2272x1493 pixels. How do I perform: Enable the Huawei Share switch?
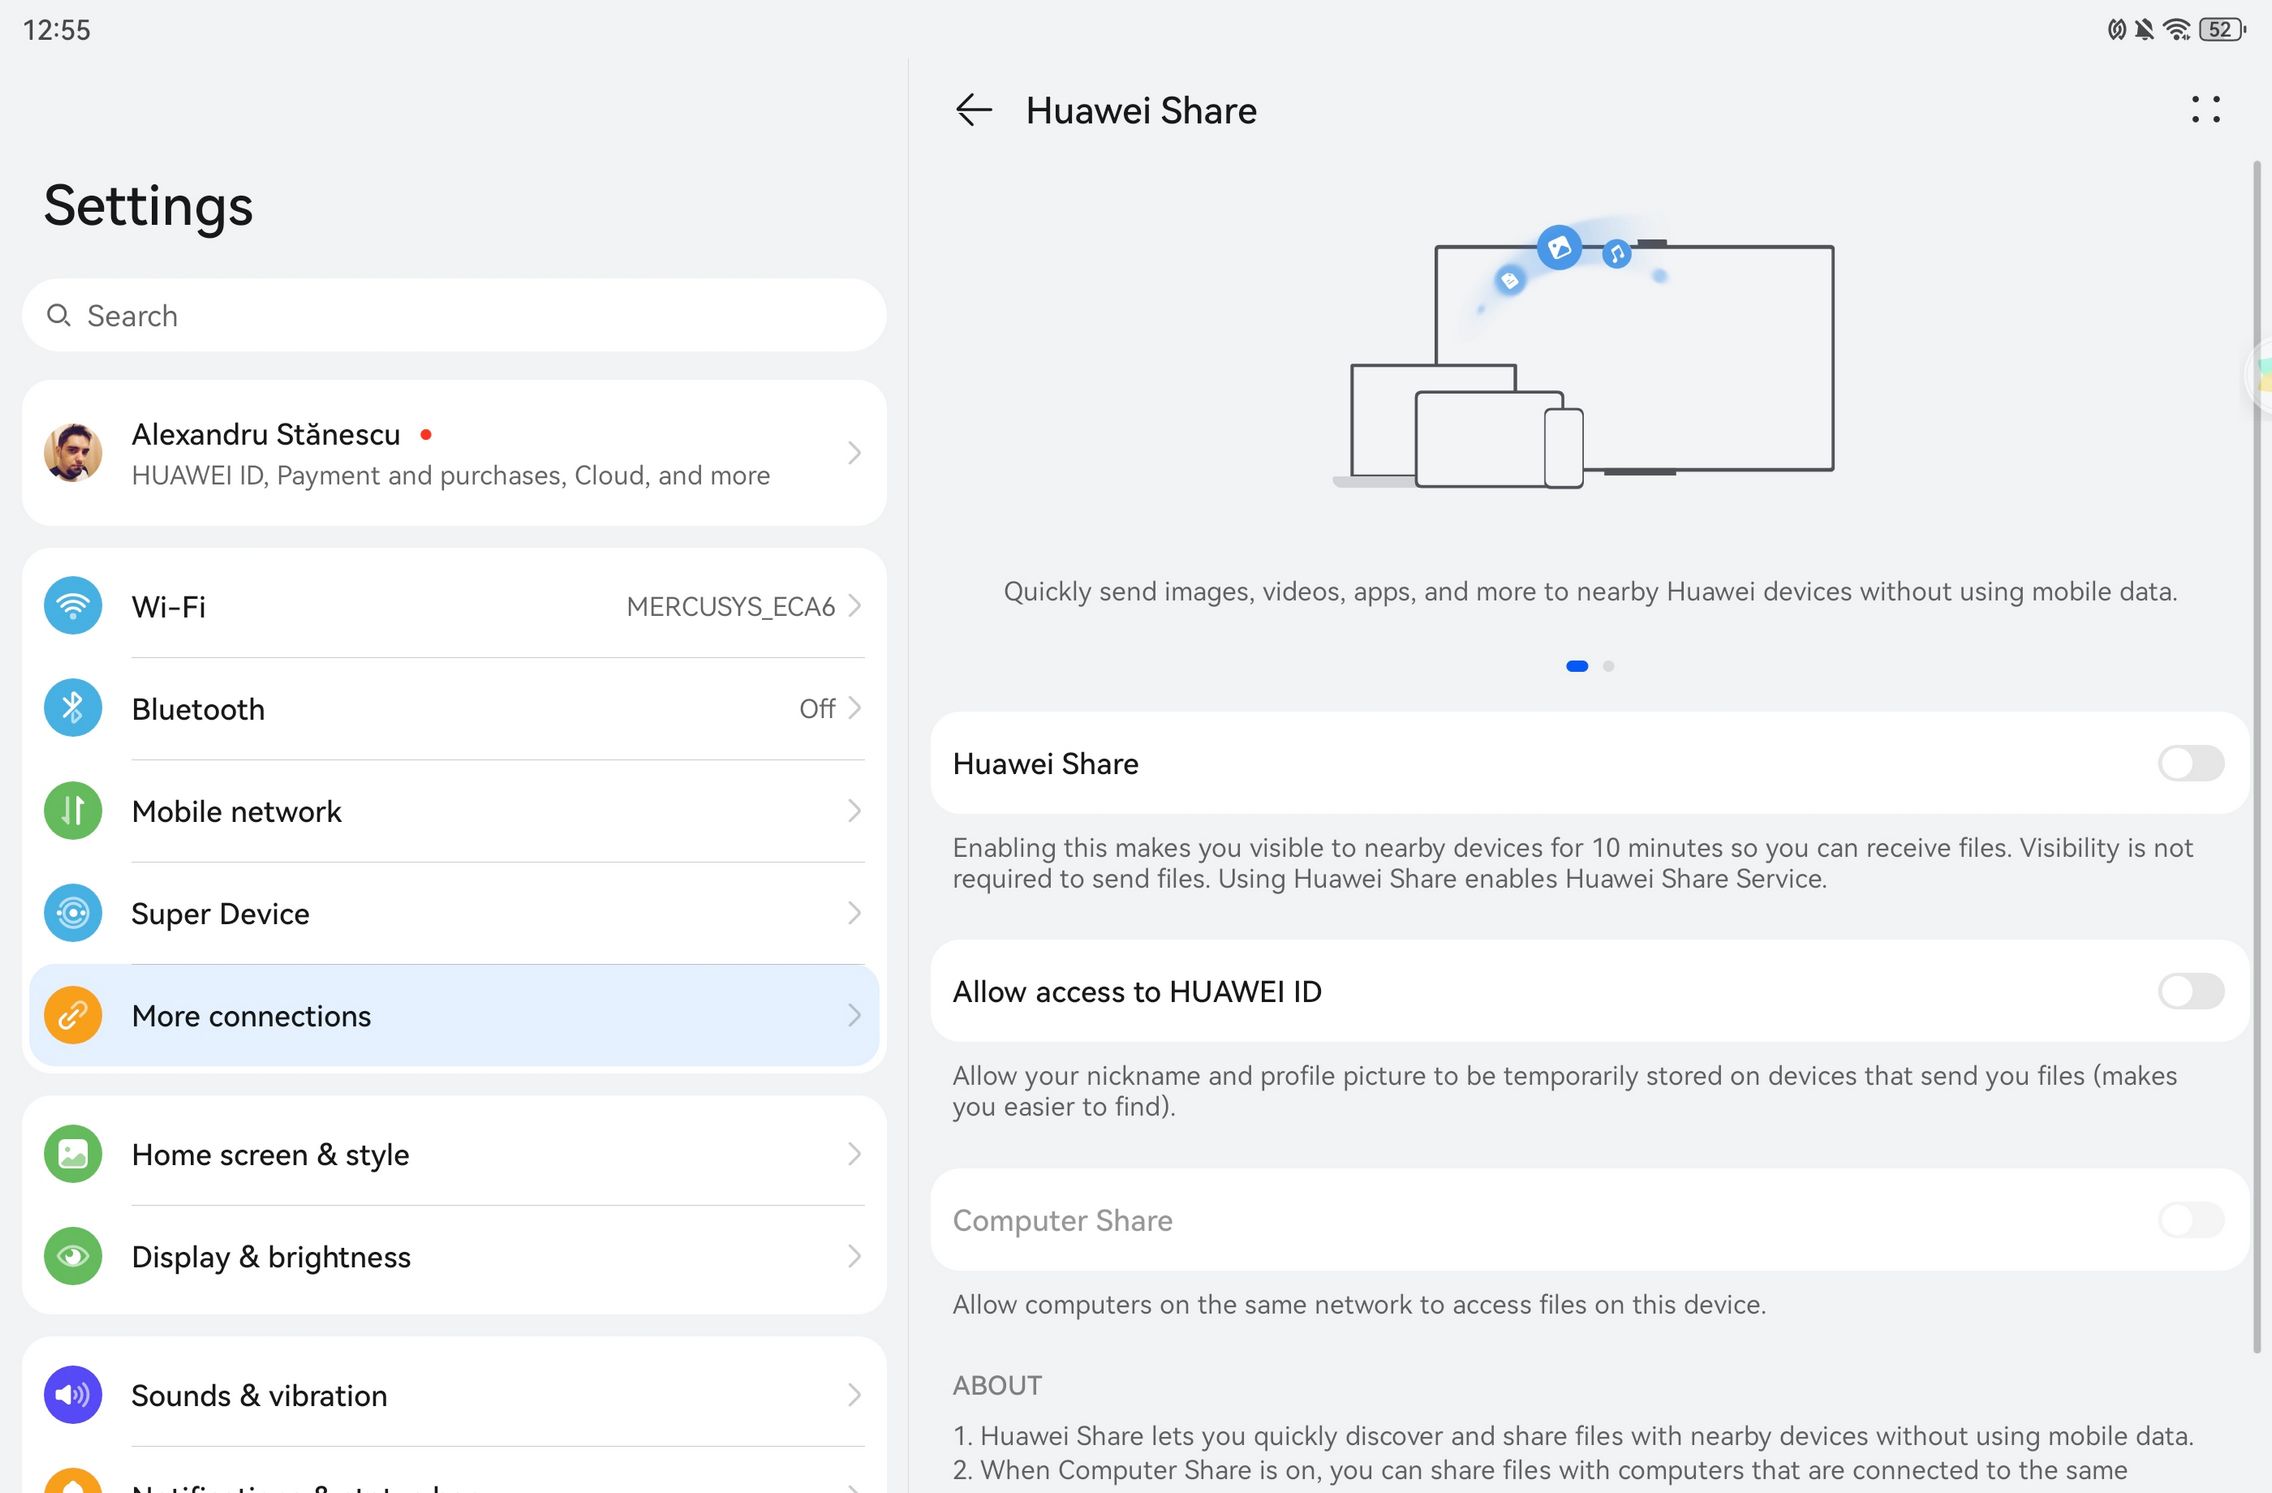(x=2190, y=763)
